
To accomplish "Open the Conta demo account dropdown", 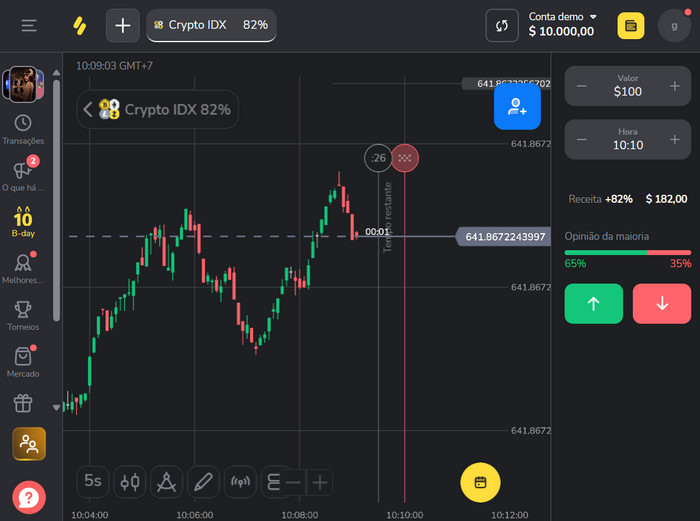I will coord(562,17).
